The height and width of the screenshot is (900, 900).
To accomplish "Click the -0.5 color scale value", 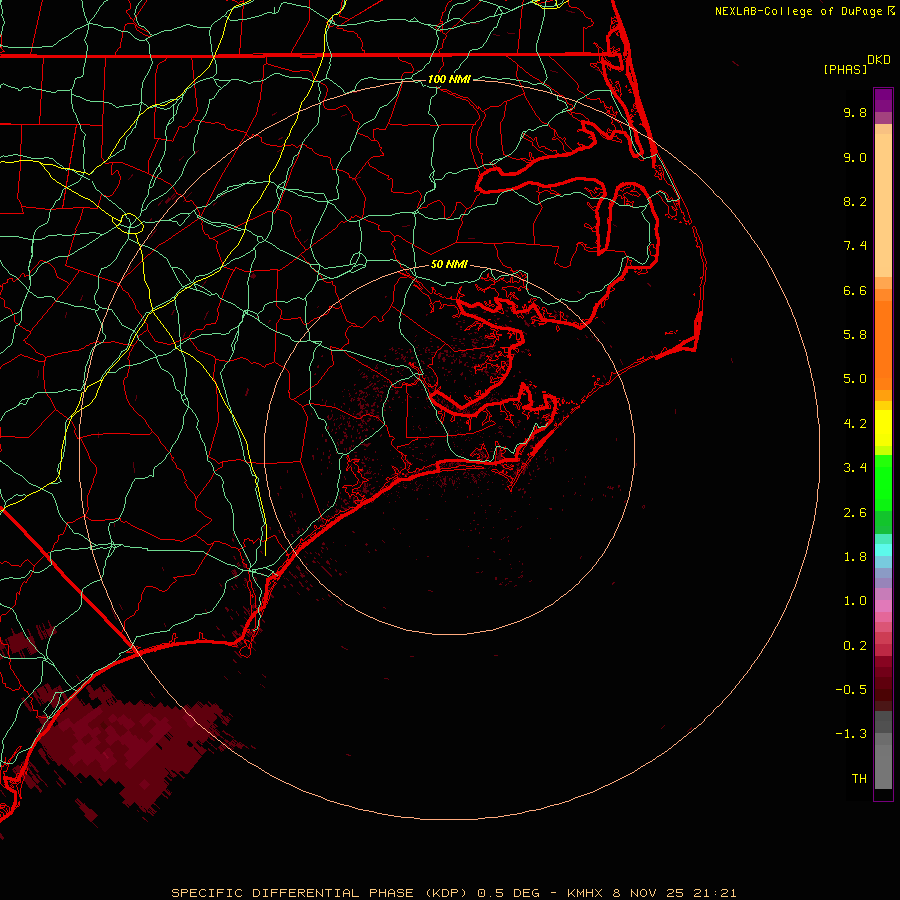I will point(851,690).
